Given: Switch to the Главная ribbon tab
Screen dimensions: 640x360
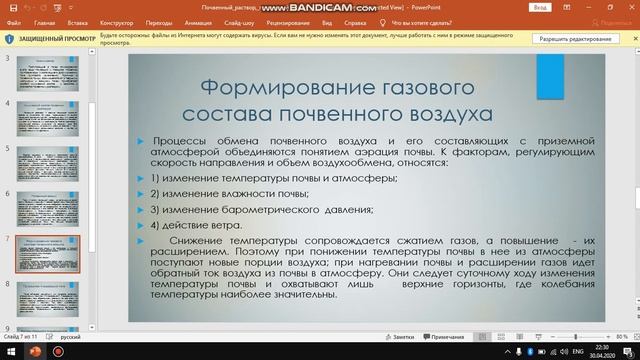Looking at the screenshot, I should coord(44,23).
